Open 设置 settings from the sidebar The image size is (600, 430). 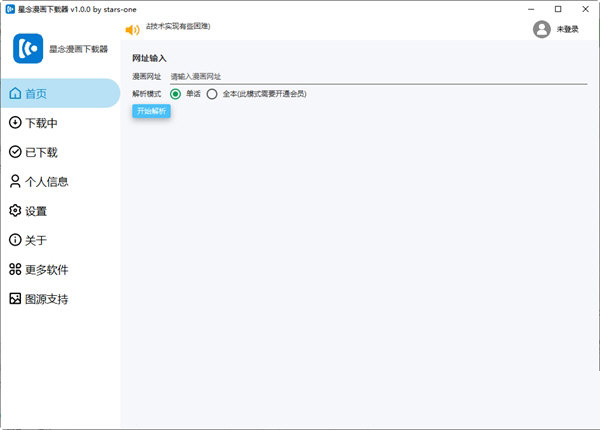[35, 211]
